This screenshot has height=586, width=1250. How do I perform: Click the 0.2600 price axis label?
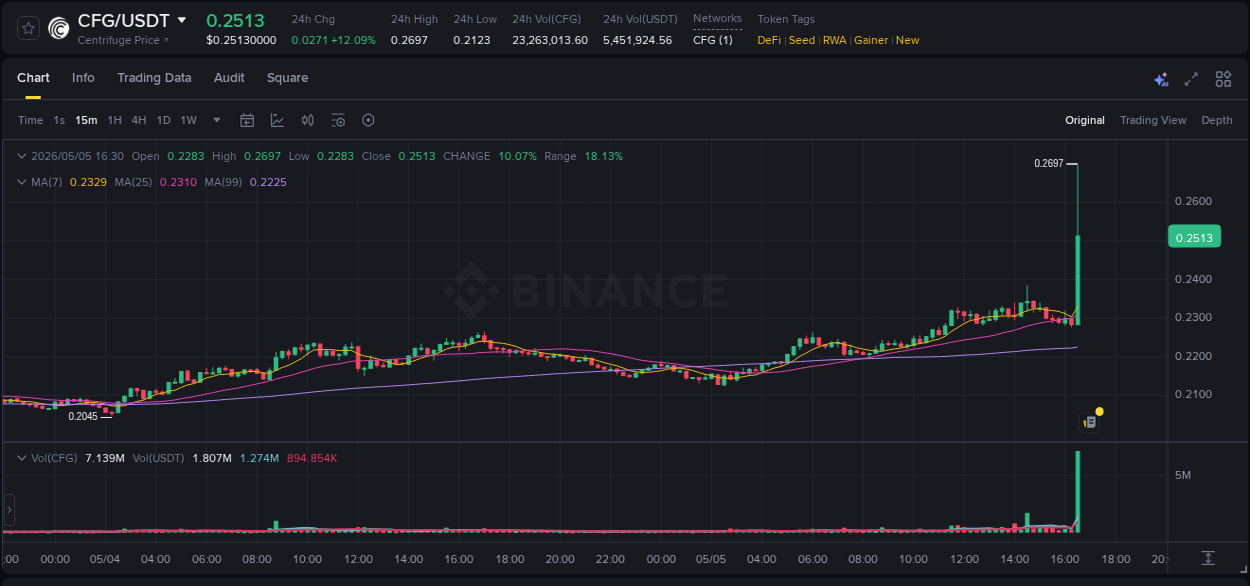1192,202
